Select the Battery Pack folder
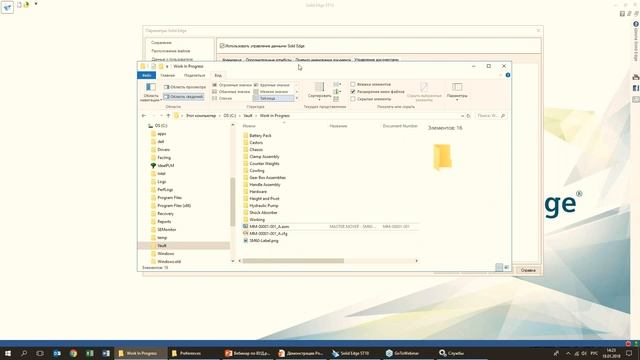 [260, 136]
